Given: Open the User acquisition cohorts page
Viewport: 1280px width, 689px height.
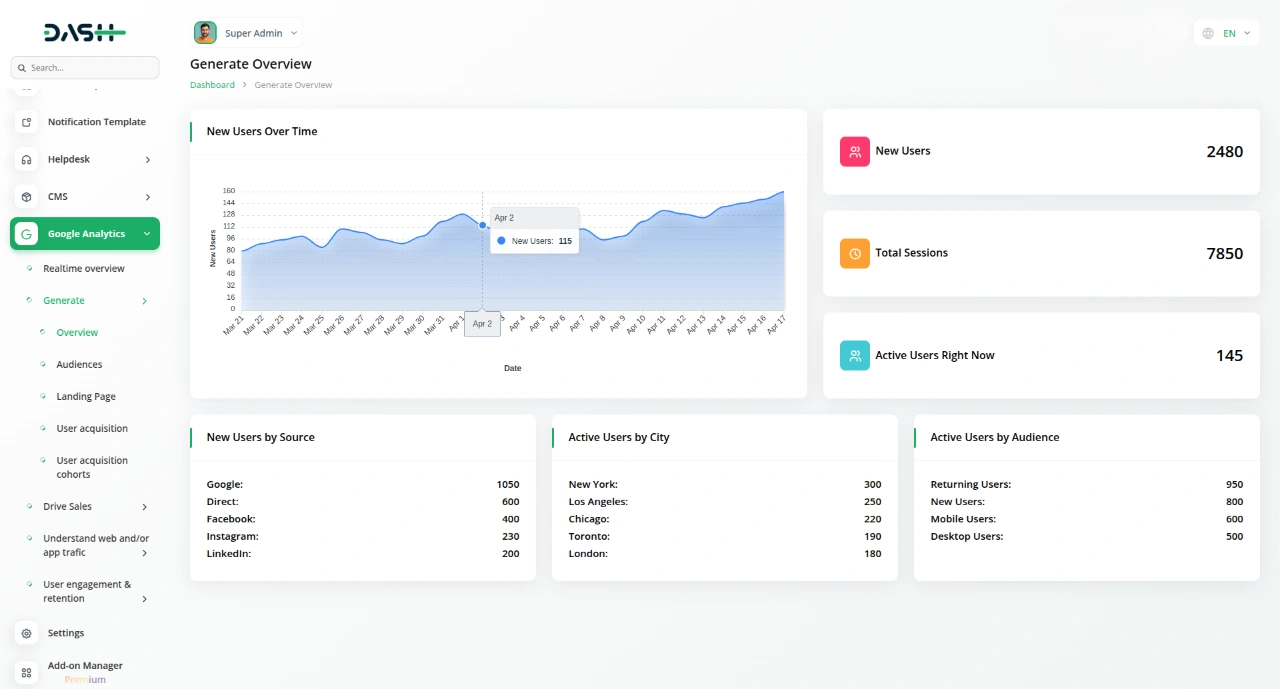Looking at the screenshot, I should coord(91,467).
